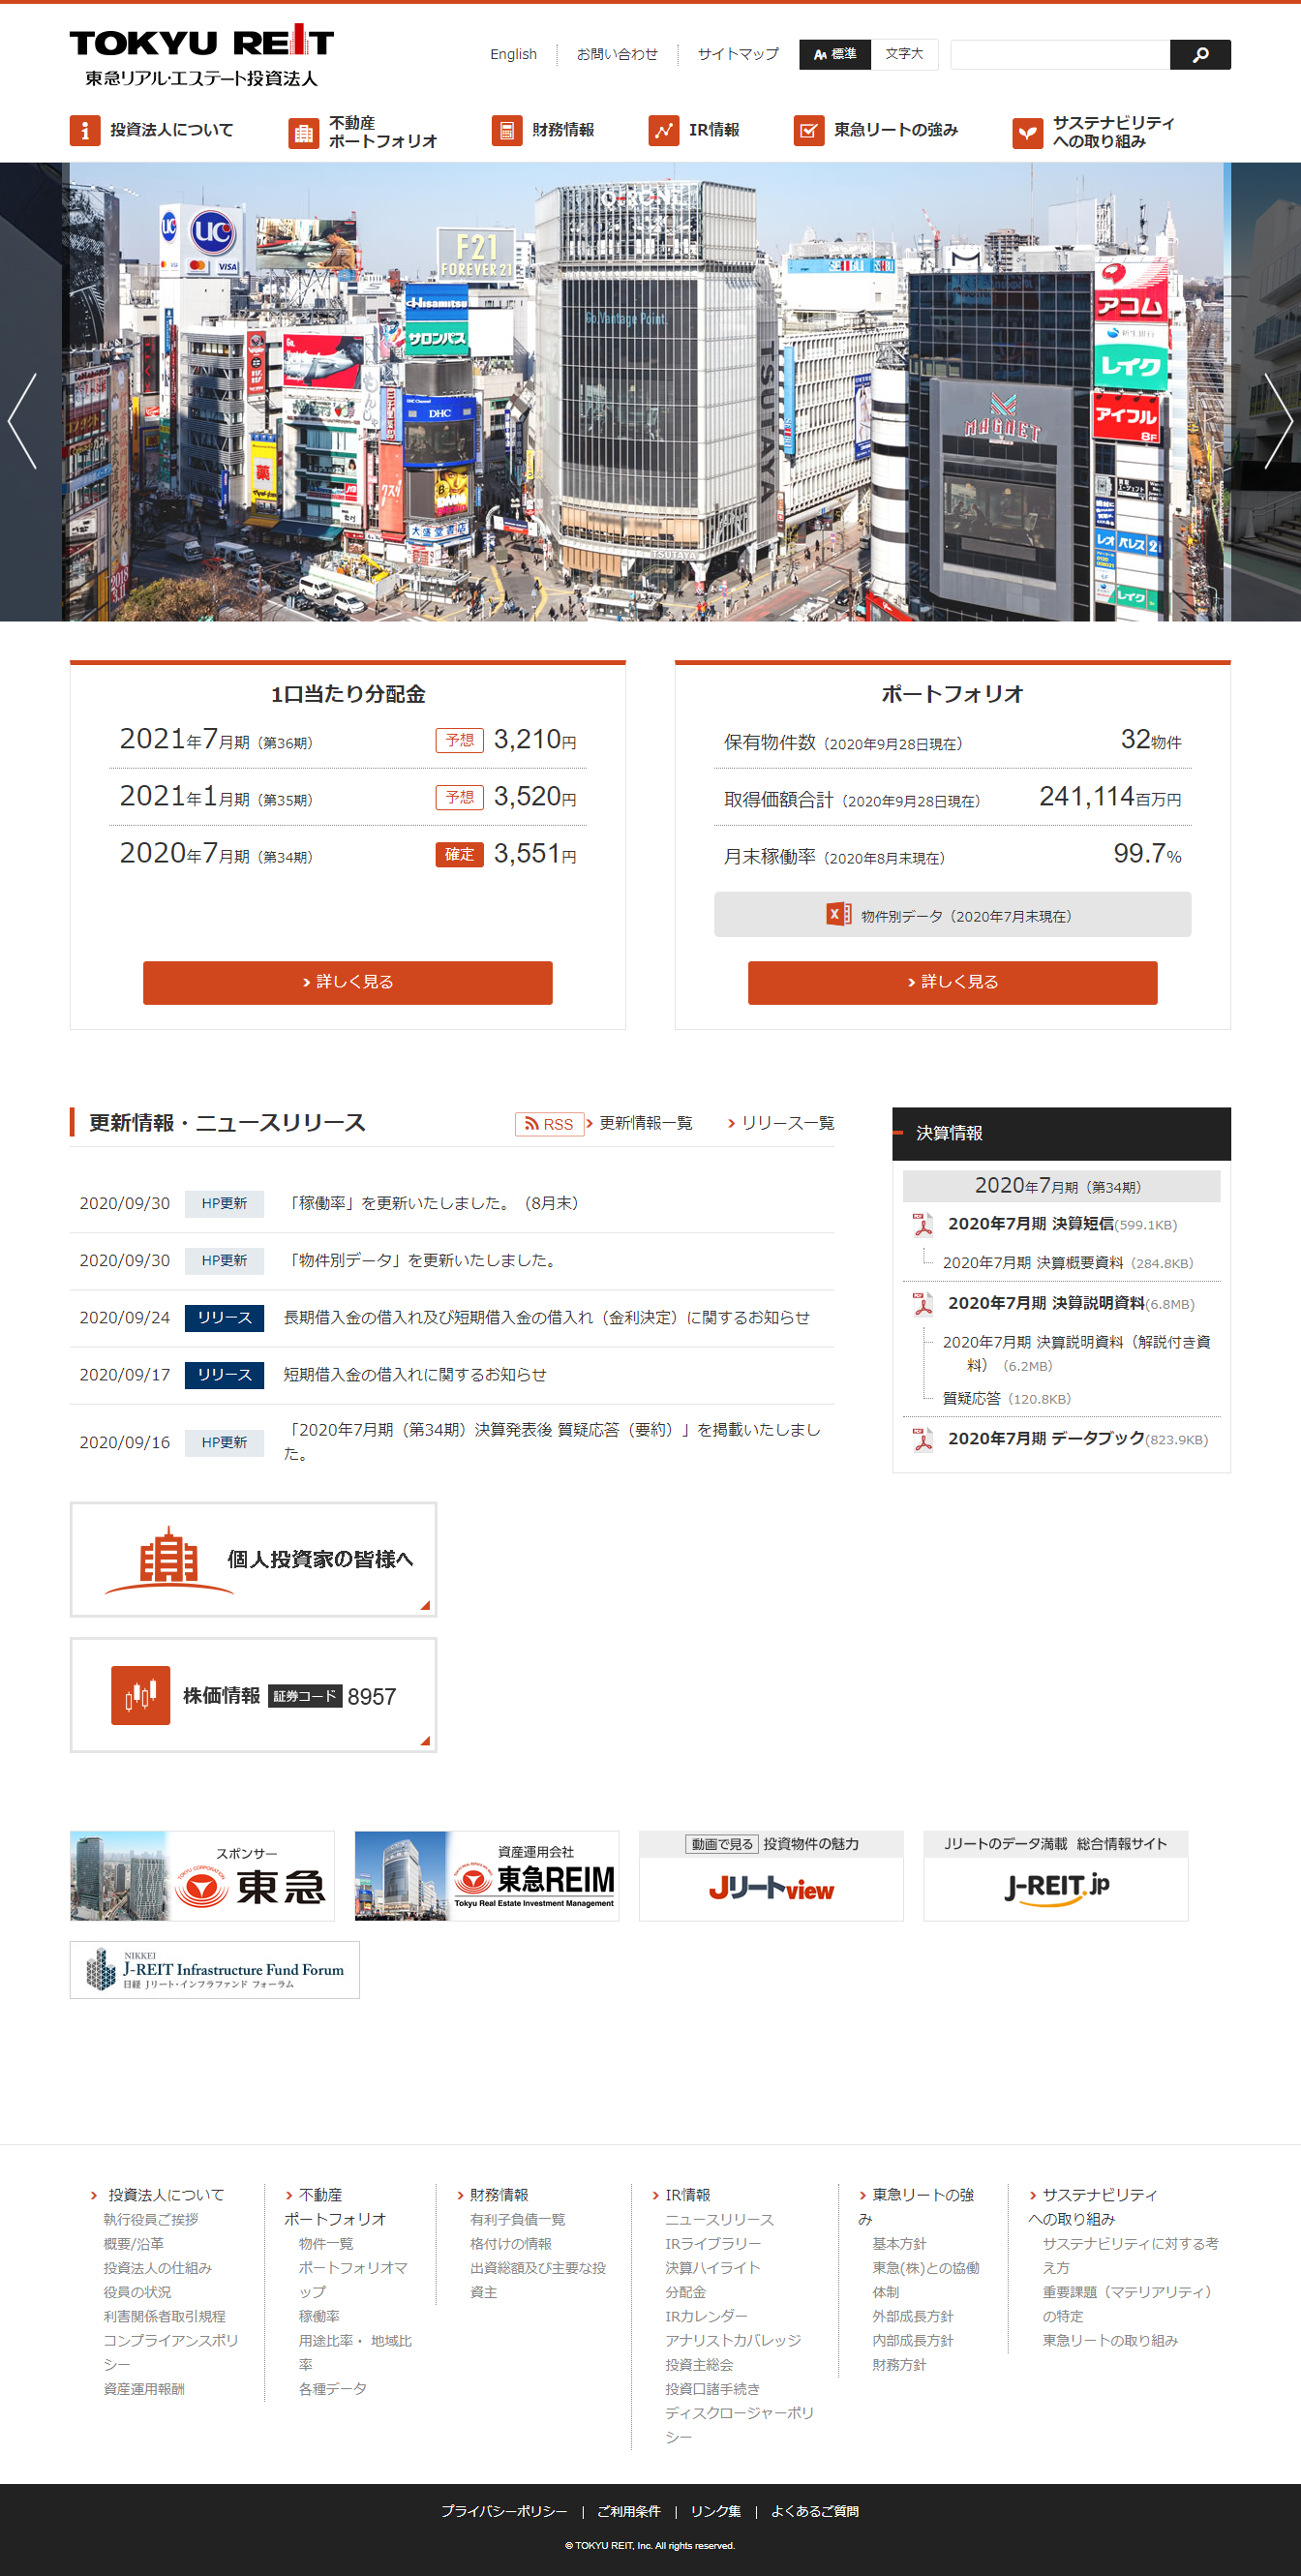Open the スポンサー 東急 banner

(x=202, y=1876)
